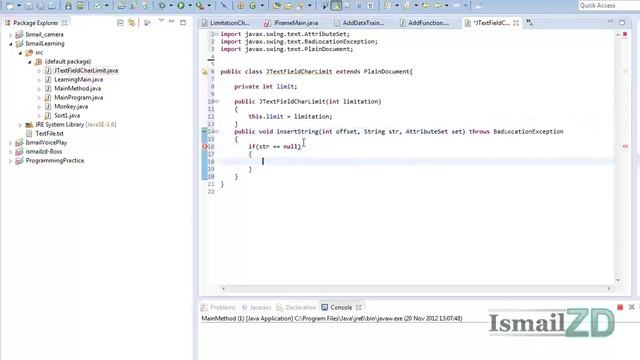Maximize the Package Explorer view

pos(183,23)
